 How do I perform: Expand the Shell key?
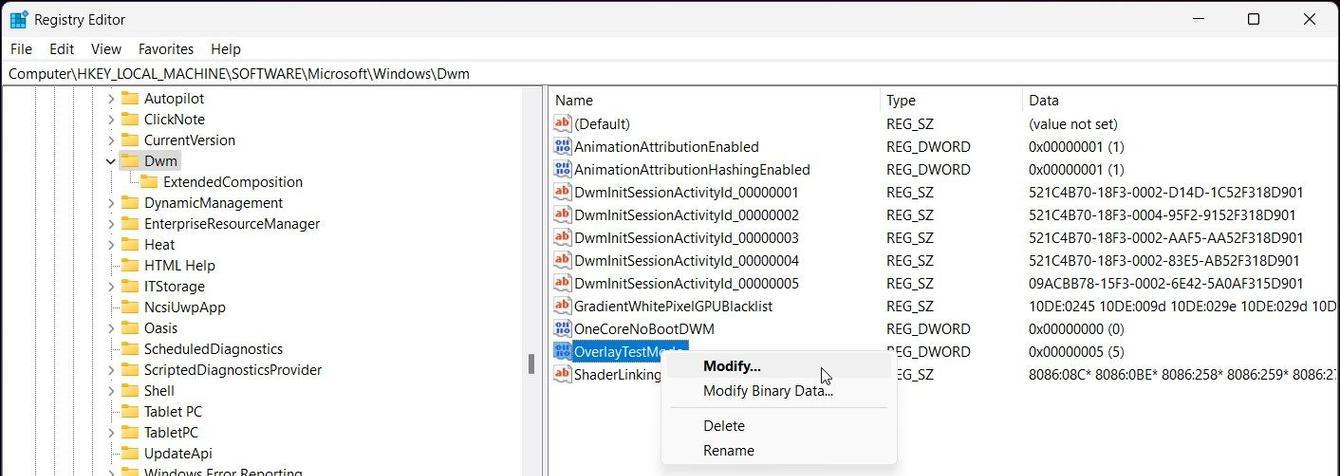point(110,391)
